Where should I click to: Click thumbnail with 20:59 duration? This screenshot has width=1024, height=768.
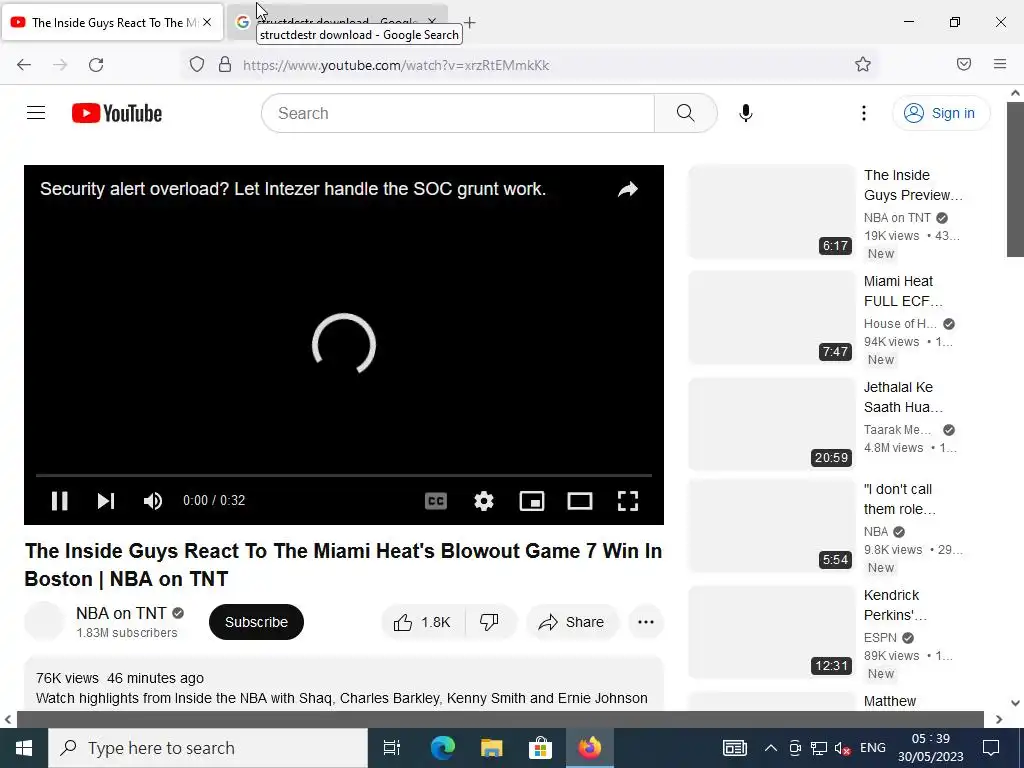tap(772, 424)
